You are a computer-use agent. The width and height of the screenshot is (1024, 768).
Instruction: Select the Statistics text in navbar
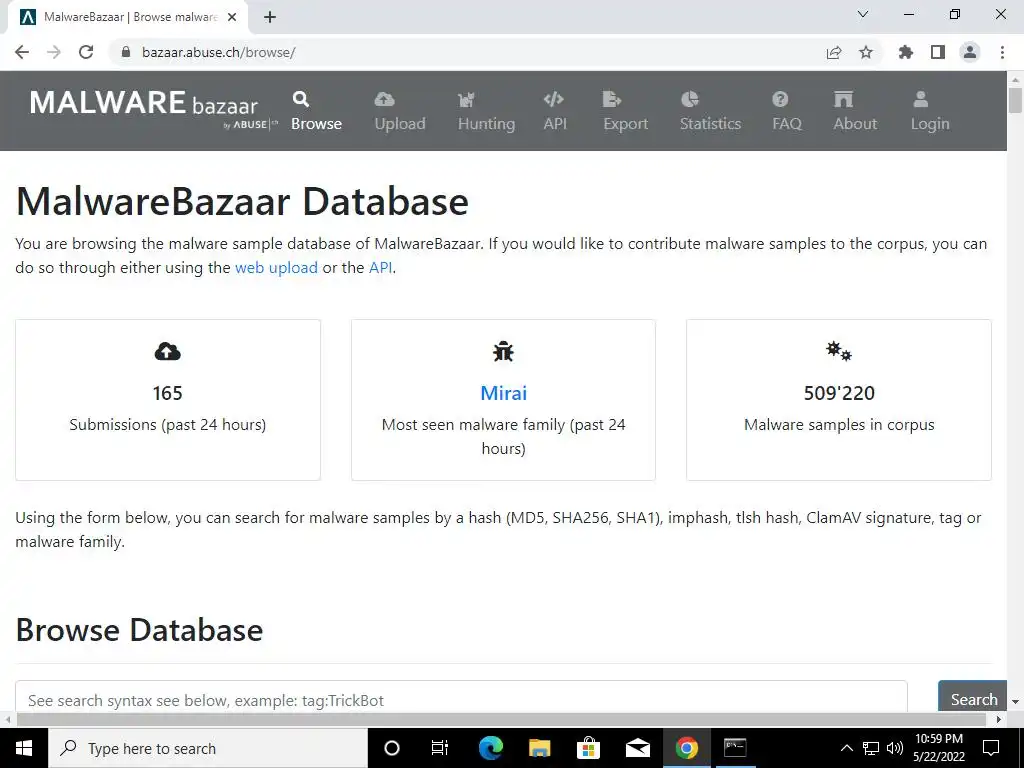click(711, 124)
